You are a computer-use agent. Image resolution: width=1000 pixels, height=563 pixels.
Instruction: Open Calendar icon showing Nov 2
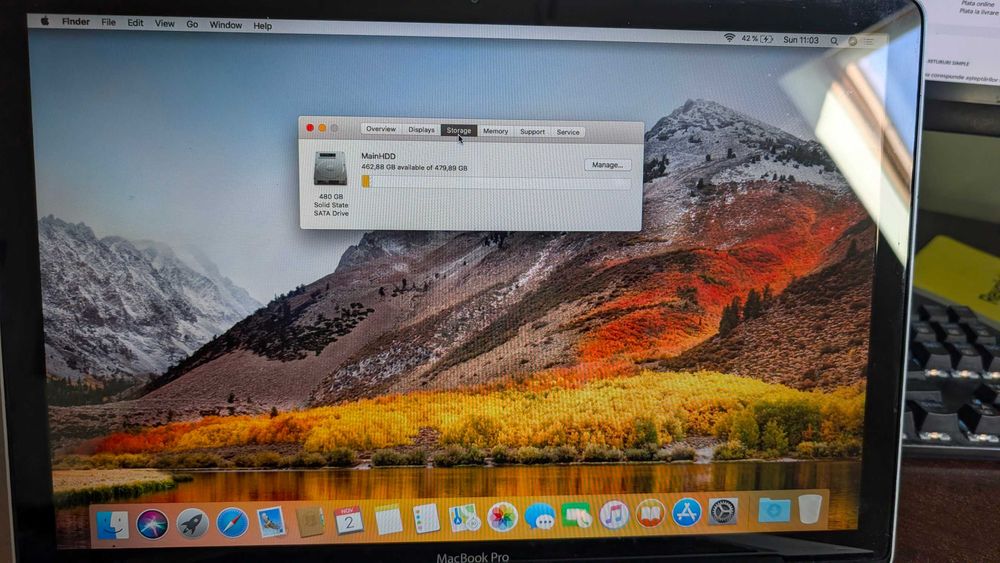349,520
